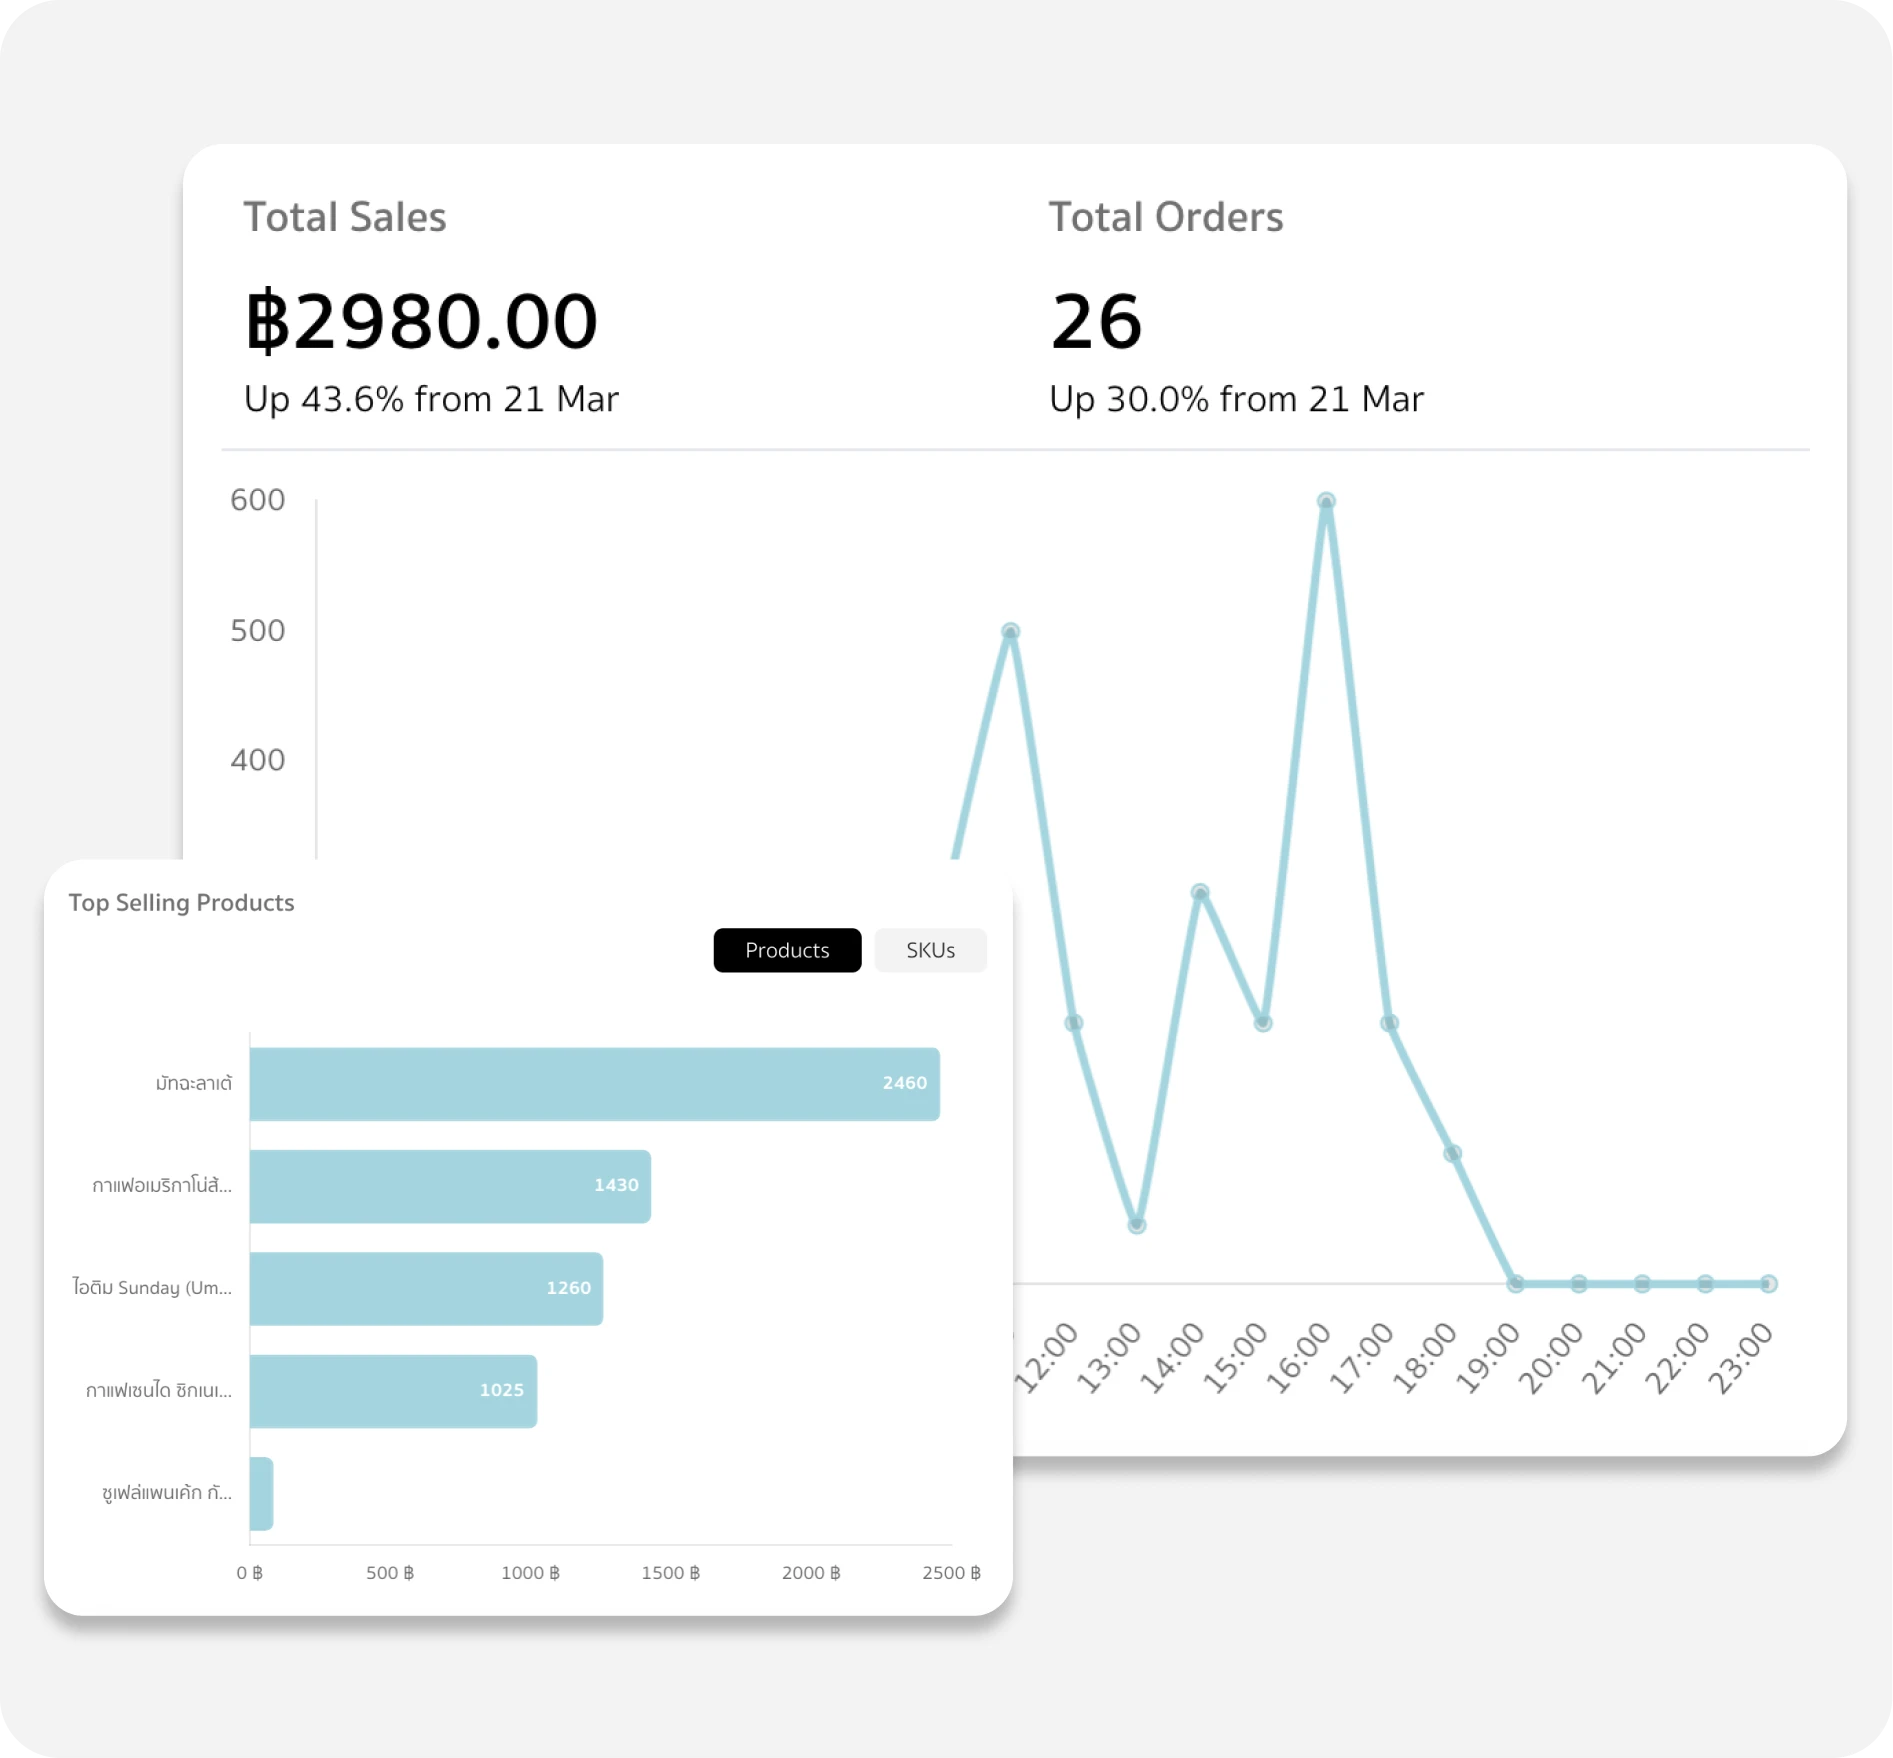Click the Total Orders count of 26

coord(1096,321)
